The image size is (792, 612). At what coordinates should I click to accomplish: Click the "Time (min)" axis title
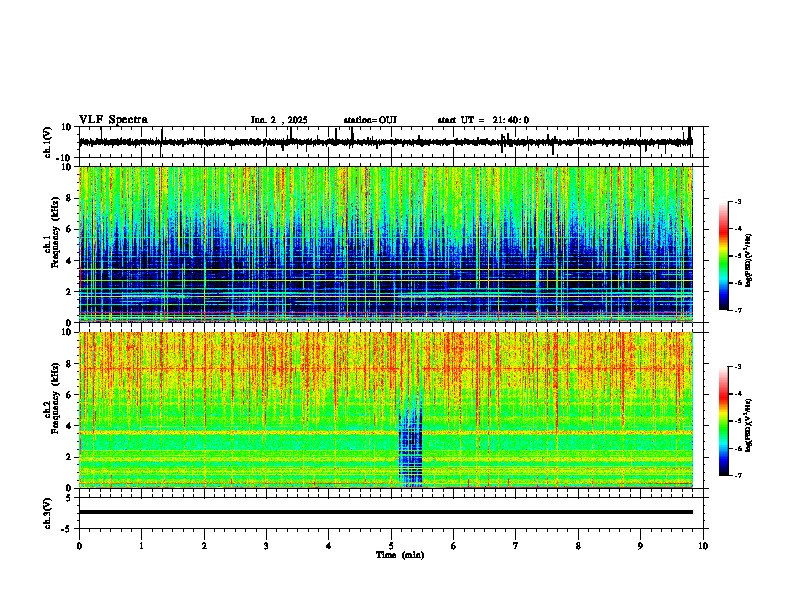point(400,555)
